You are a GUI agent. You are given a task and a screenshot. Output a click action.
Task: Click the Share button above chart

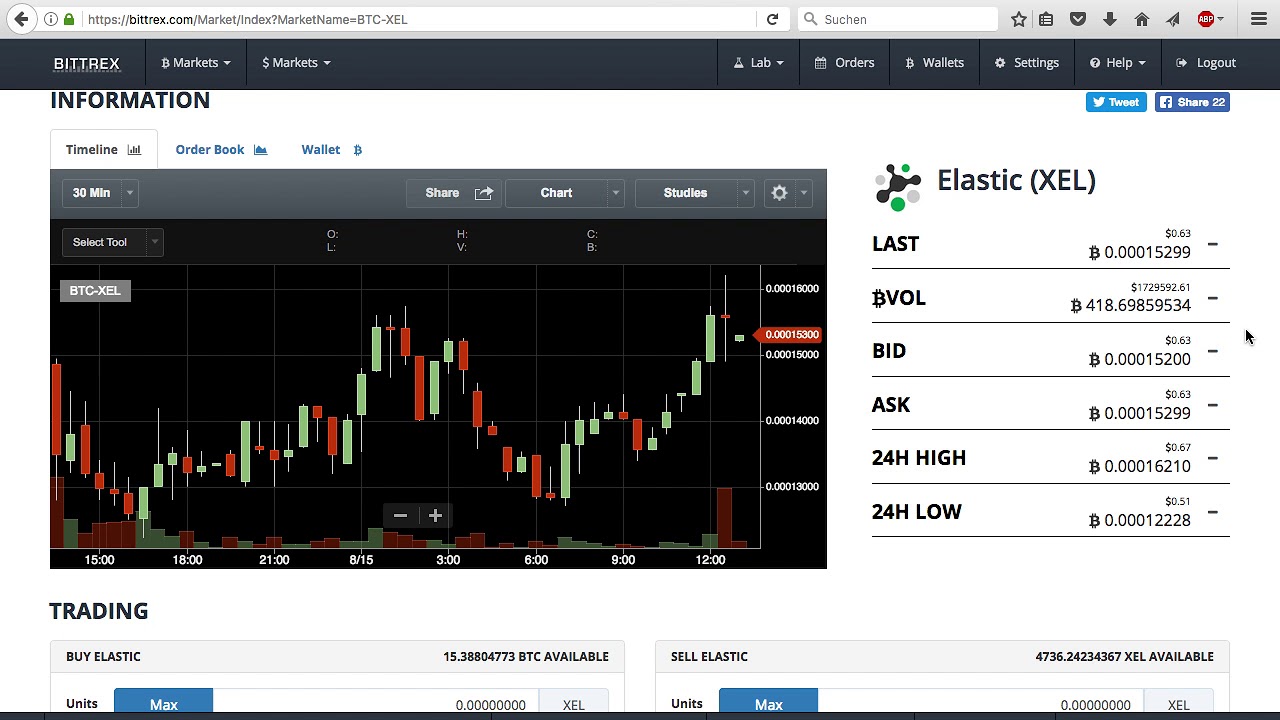tap(453, 193)
